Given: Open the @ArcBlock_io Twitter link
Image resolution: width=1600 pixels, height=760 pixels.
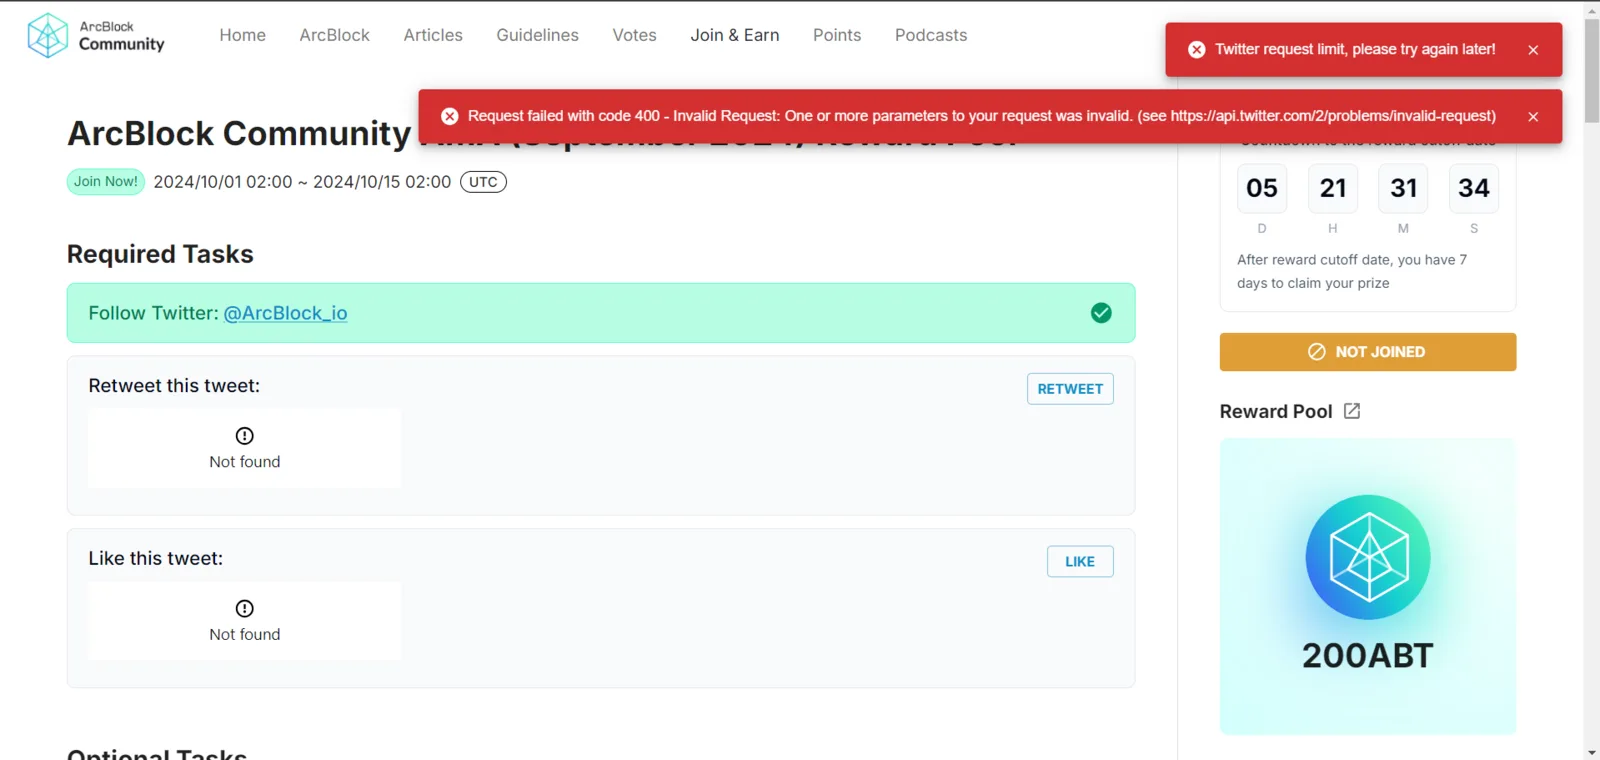Looking at the screenshot, I should point(285,313).
